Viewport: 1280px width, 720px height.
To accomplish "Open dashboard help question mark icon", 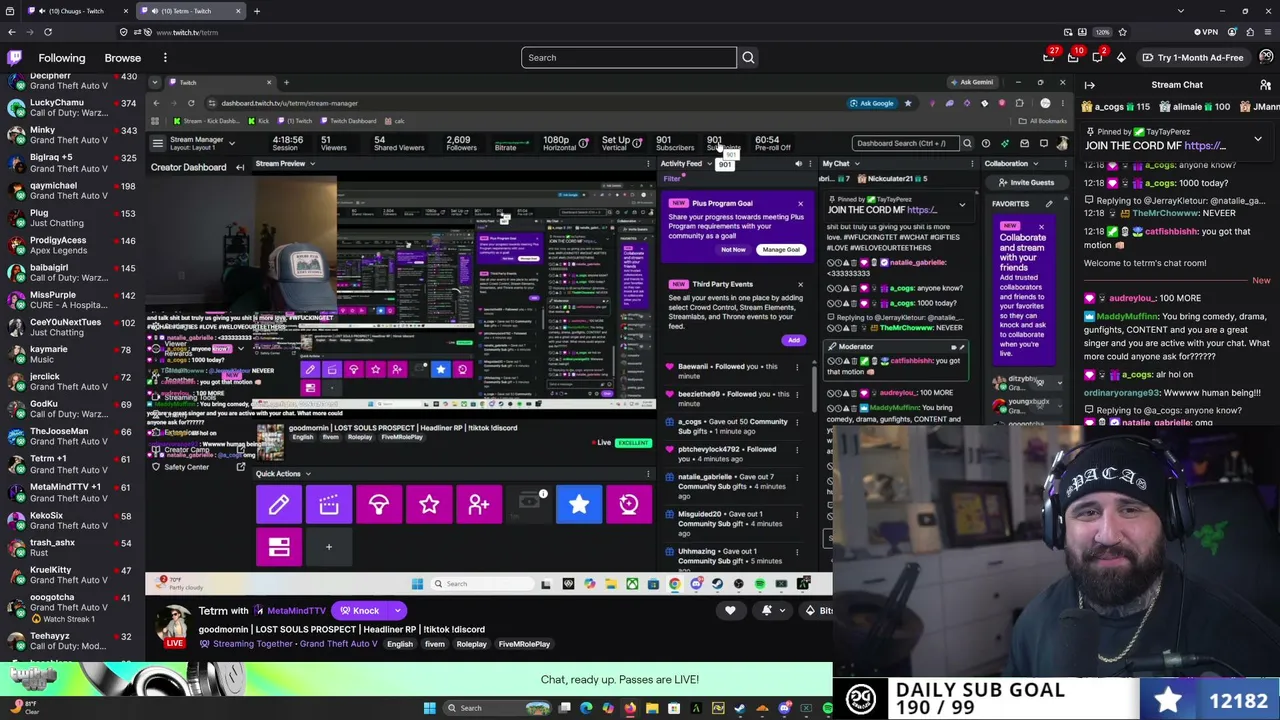I will point(986,143).
